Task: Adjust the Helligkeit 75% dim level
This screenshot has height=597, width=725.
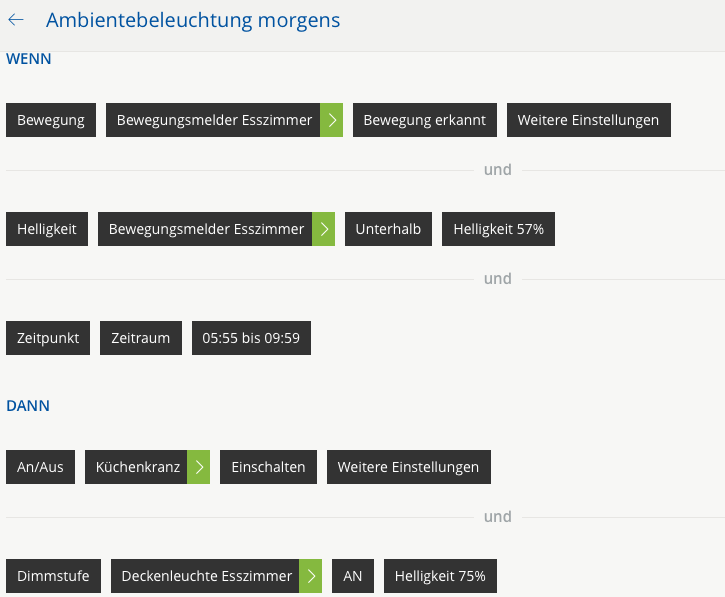Action: click(x=440, y=576)
